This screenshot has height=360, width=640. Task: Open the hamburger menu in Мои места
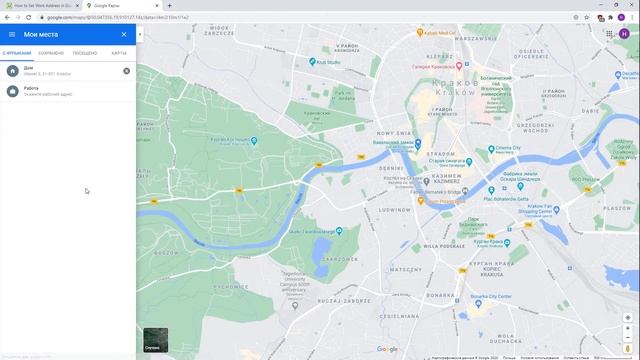(12, 34)
